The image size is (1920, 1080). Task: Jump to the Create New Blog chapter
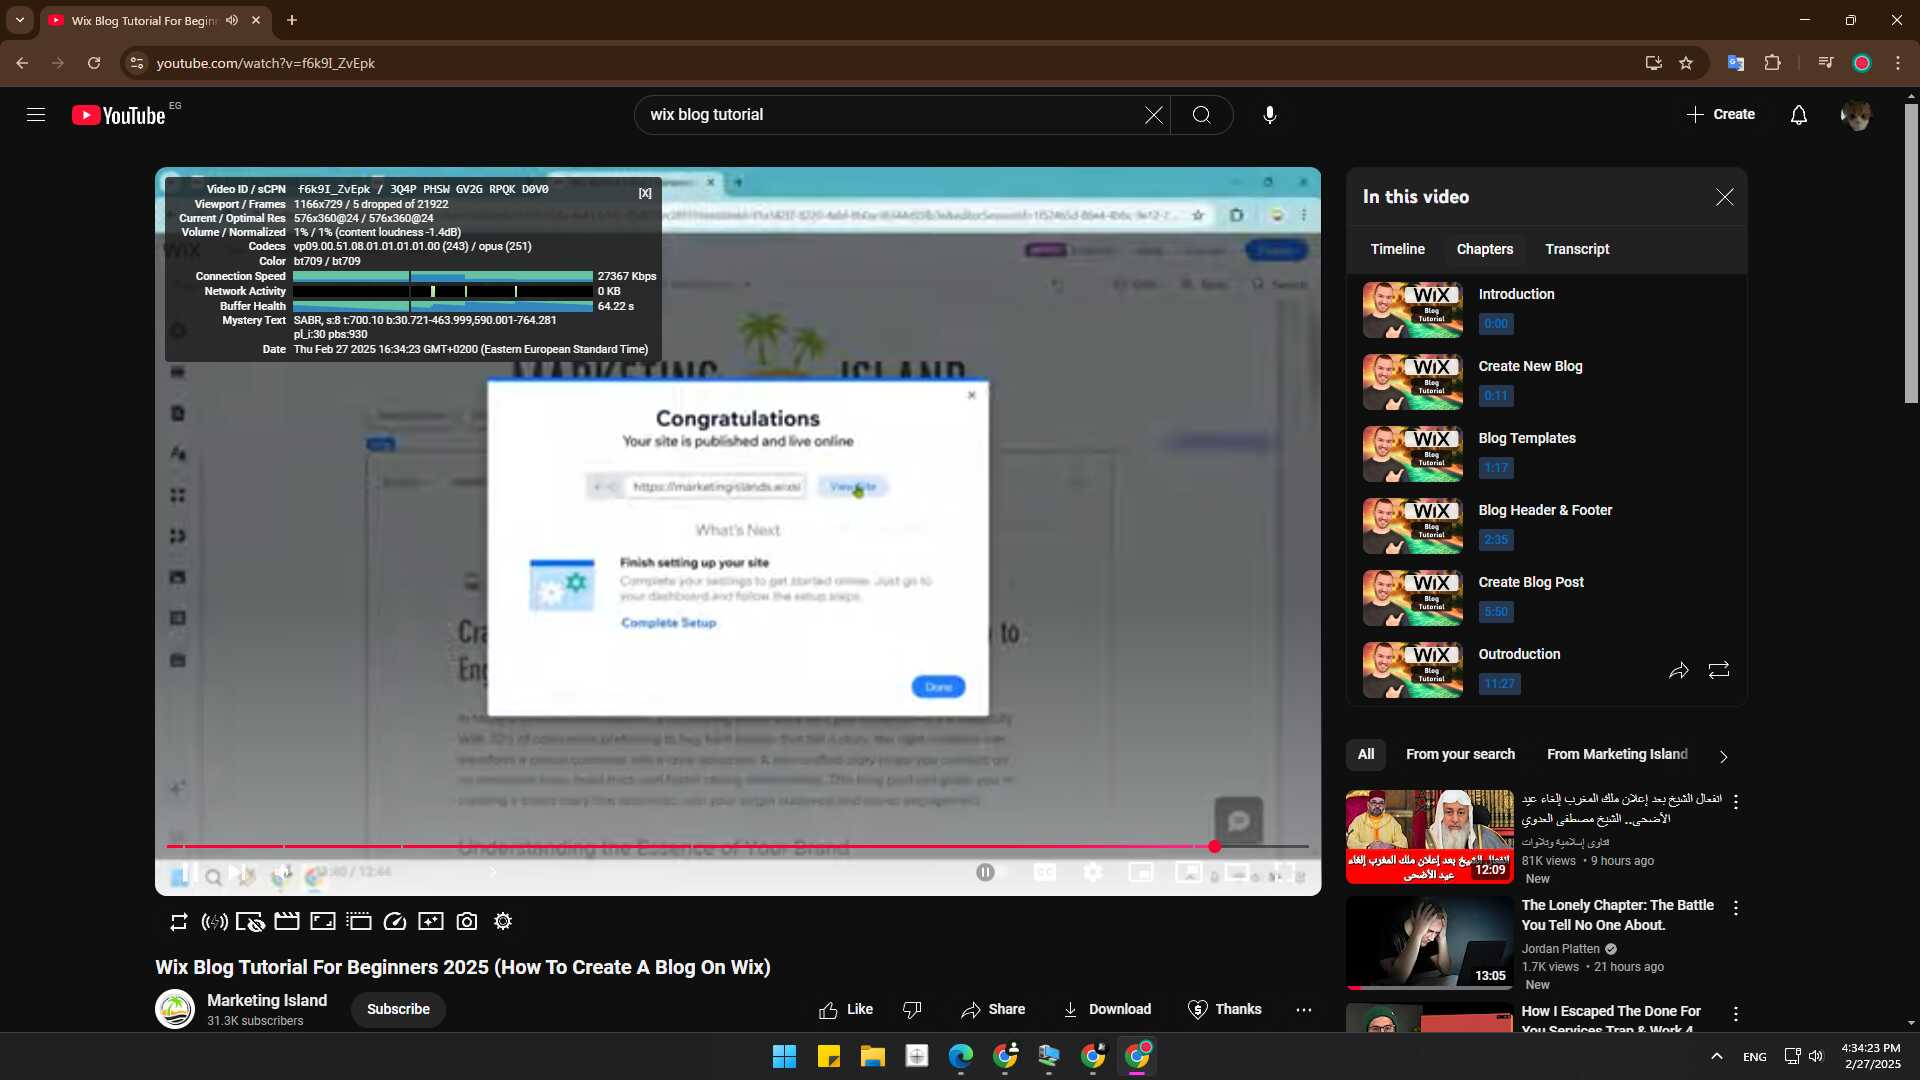point(1546,382)
